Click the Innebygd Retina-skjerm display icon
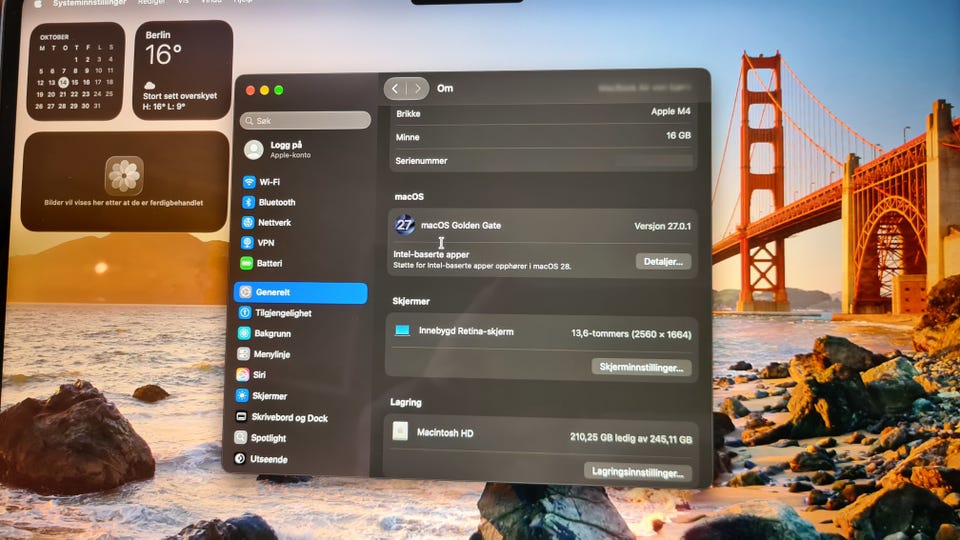Screen dimensions: 960x540 click(x=402, y=331)
